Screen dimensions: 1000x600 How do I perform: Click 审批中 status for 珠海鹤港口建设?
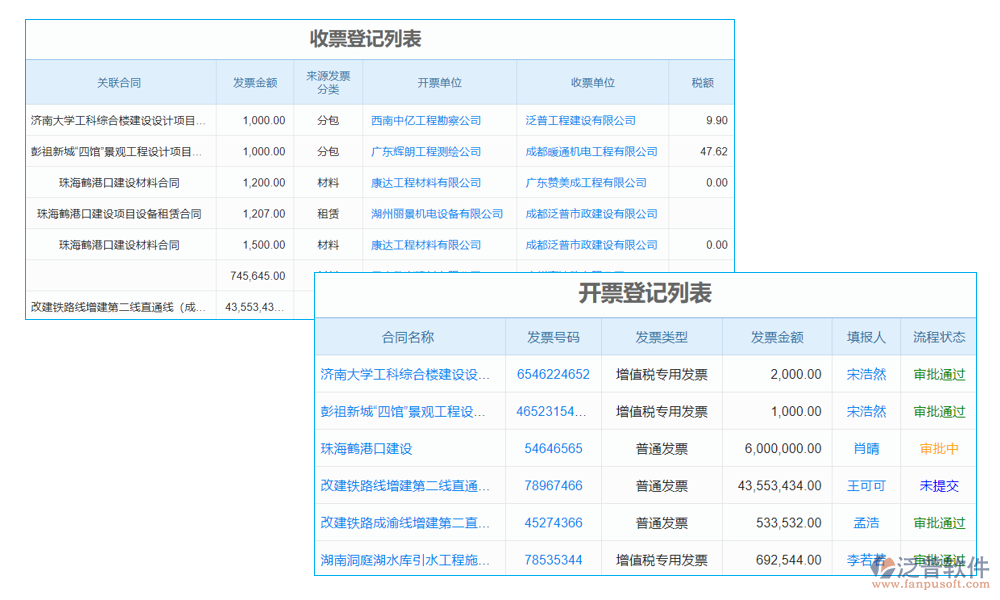(x=938, y=448)
